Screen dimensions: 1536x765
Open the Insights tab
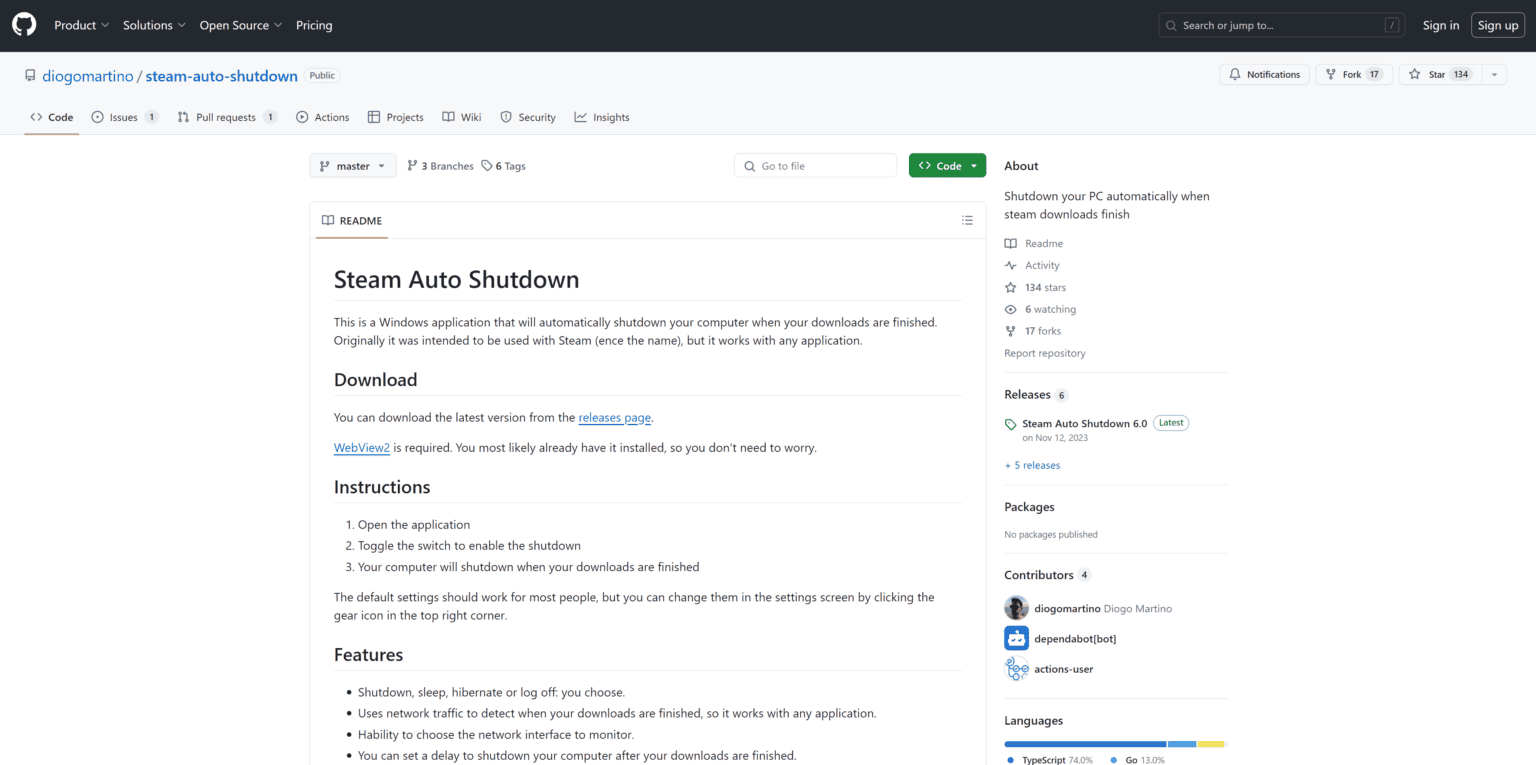click(602, 117)
